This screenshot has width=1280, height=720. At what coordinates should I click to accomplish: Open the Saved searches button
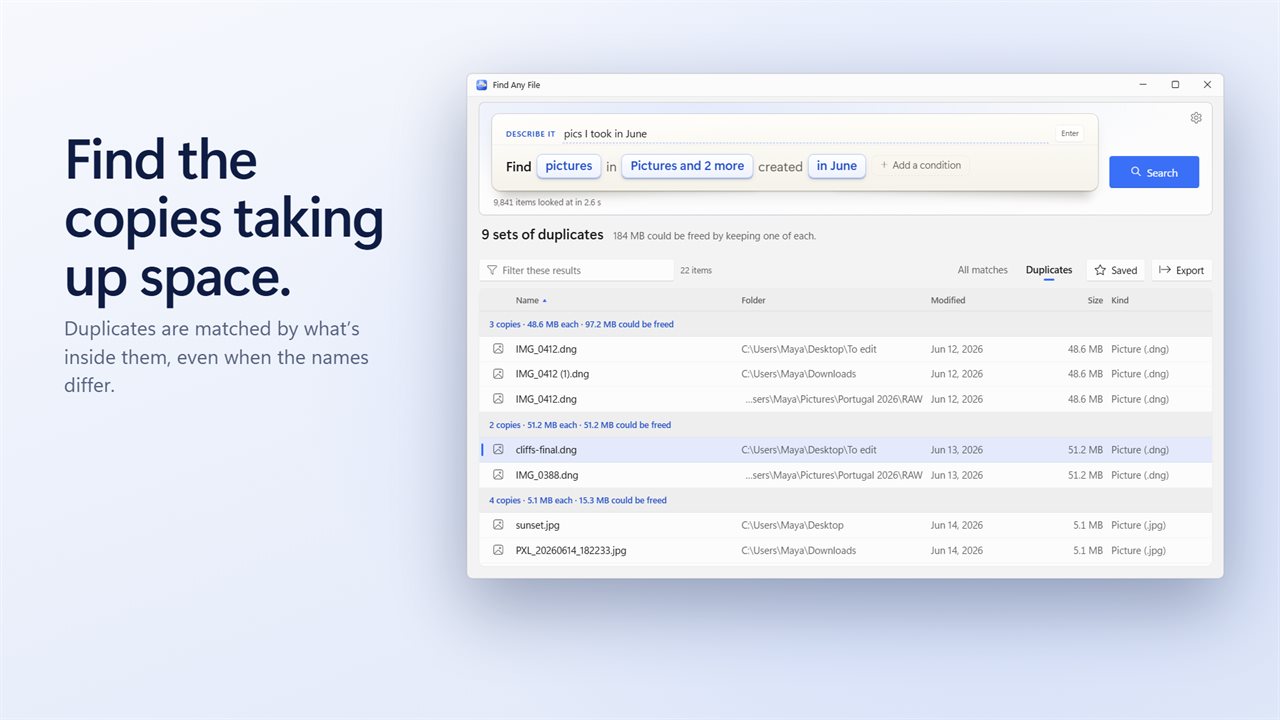[1116, 270]
